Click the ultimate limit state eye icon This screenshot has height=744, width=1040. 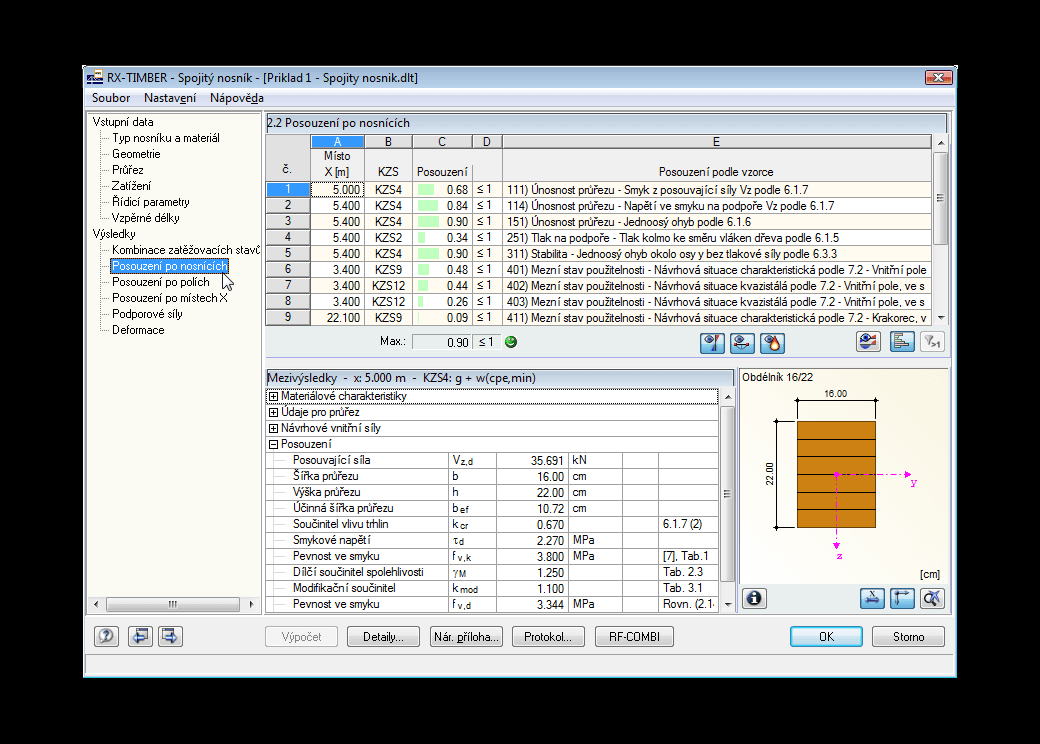pyautogui.click(x=712, y=343)
